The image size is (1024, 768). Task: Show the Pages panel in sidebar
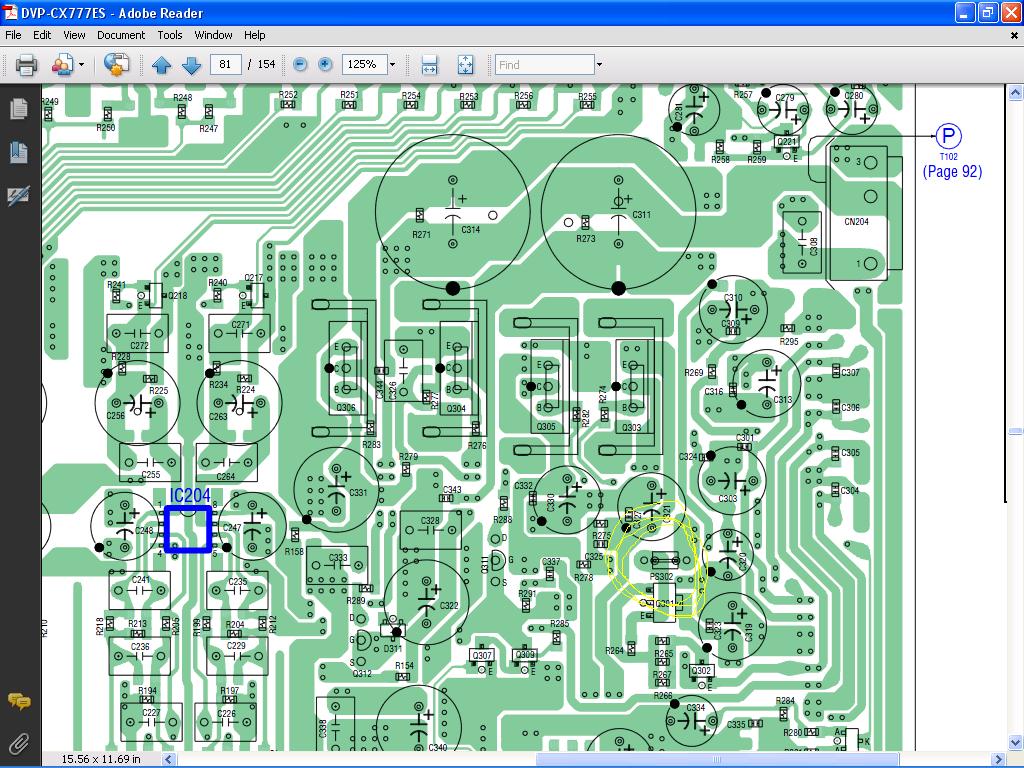pyautogui.click(x=19, y=109)
